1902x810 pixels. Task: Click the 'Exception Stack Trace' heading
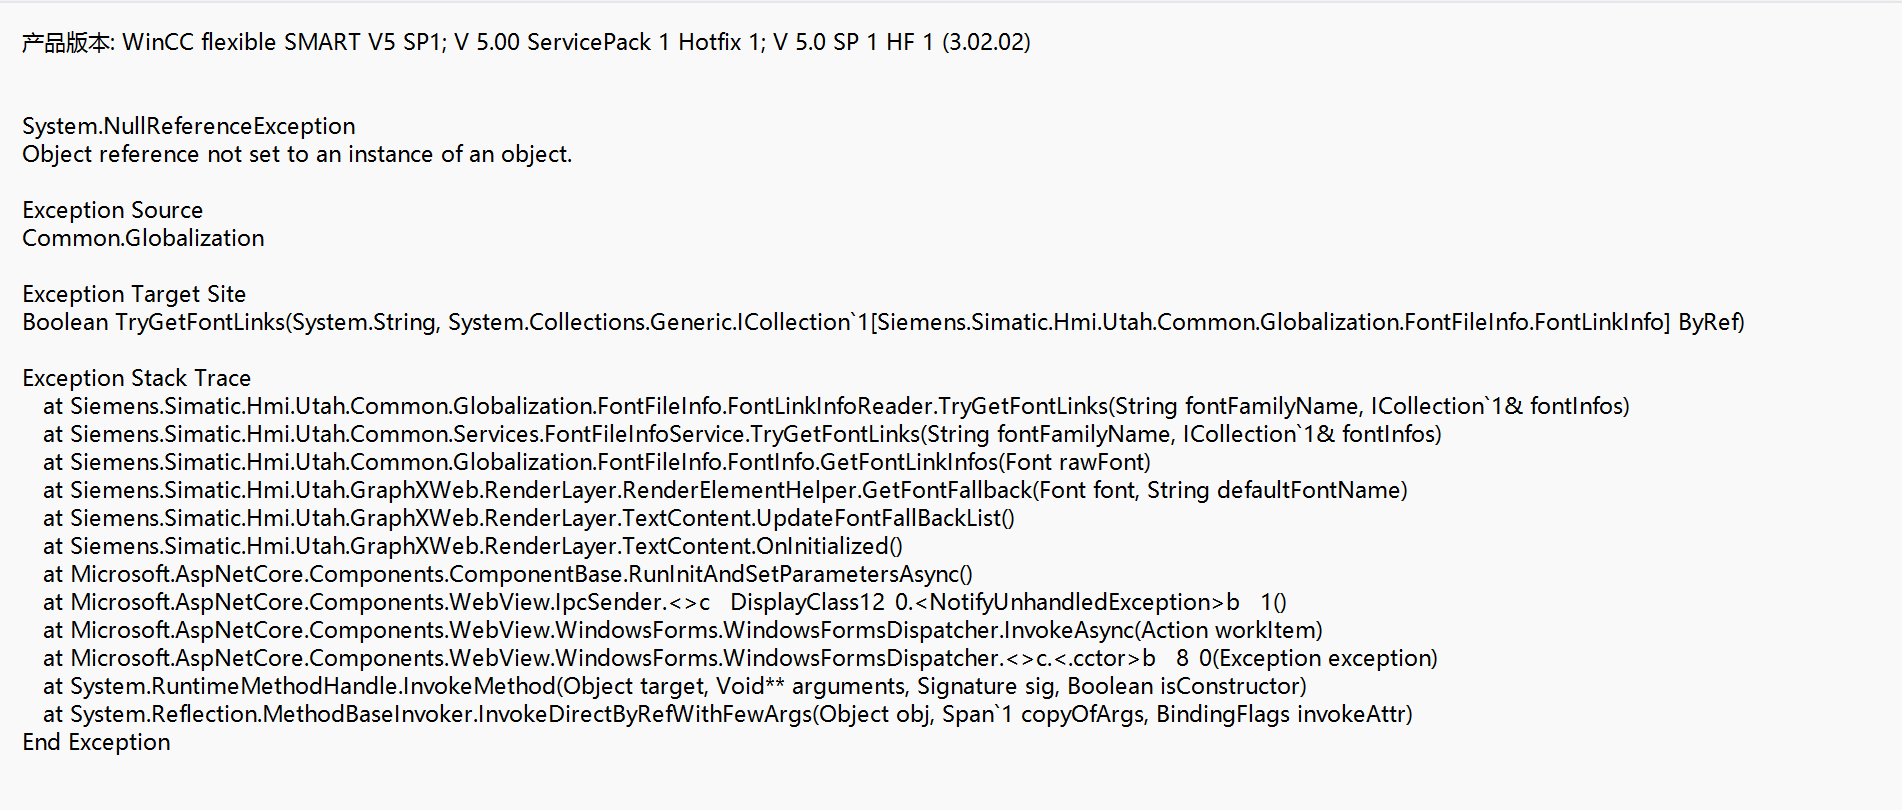(136, 378)
